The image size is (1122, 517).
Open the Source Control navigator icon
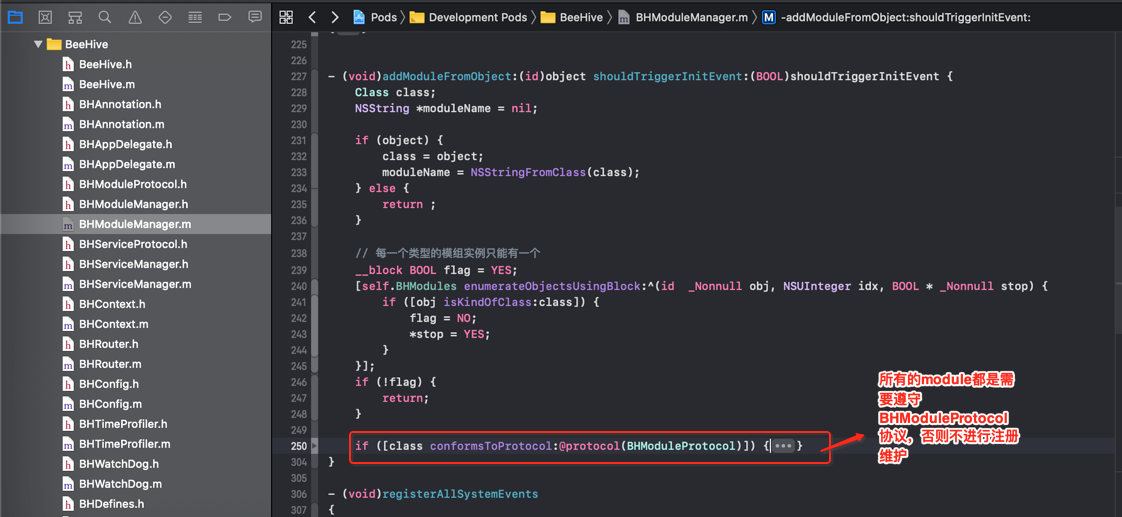[x=44, y=16]
